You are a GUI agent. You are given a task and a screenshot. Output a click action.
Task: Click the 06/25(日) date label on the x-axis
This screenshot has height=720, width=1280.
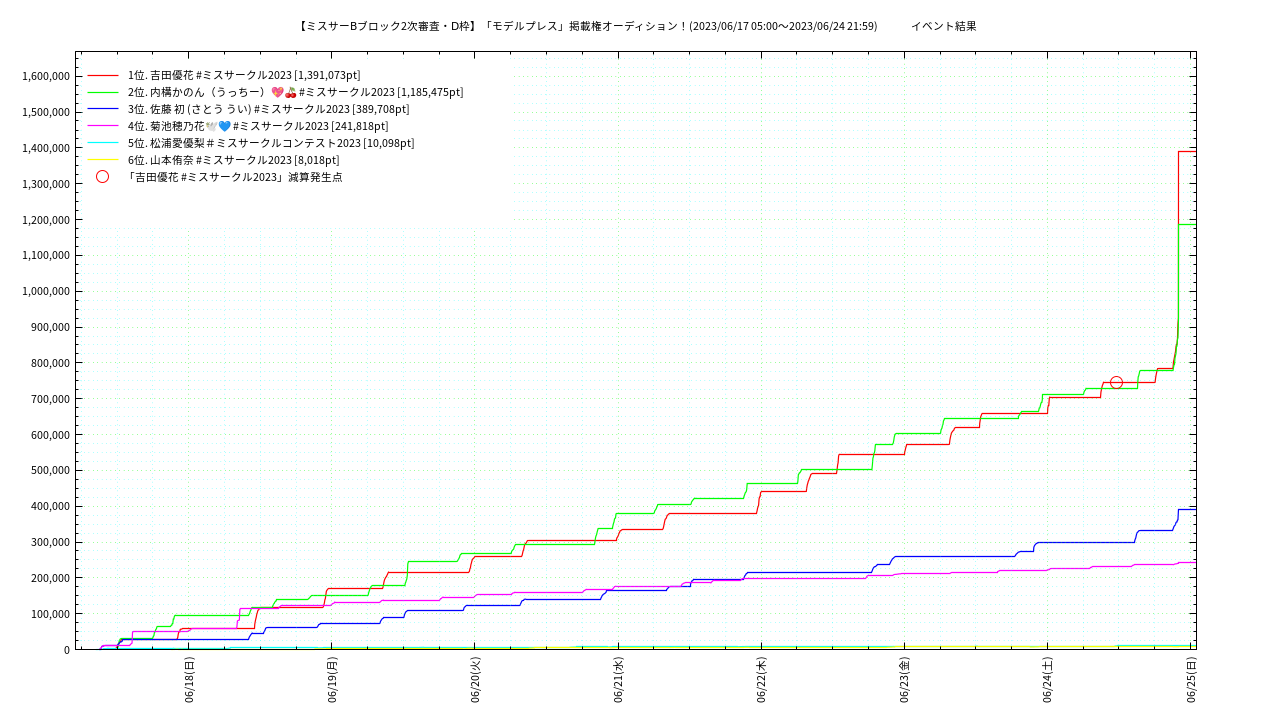point(1190,680)
